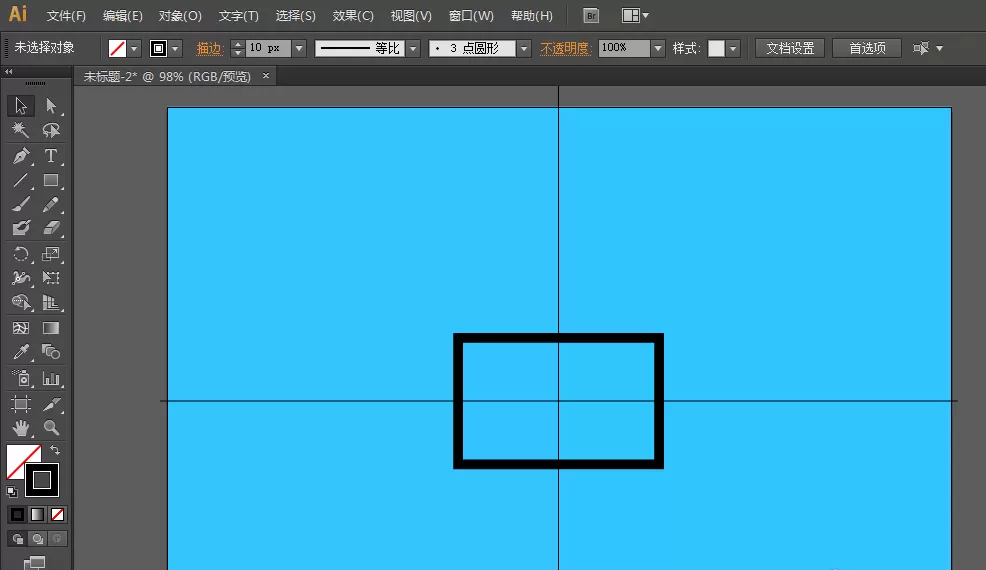This screenshot has height=570, width=986.
Task: Select the Free Transform tool
Action: click(51, 277)
